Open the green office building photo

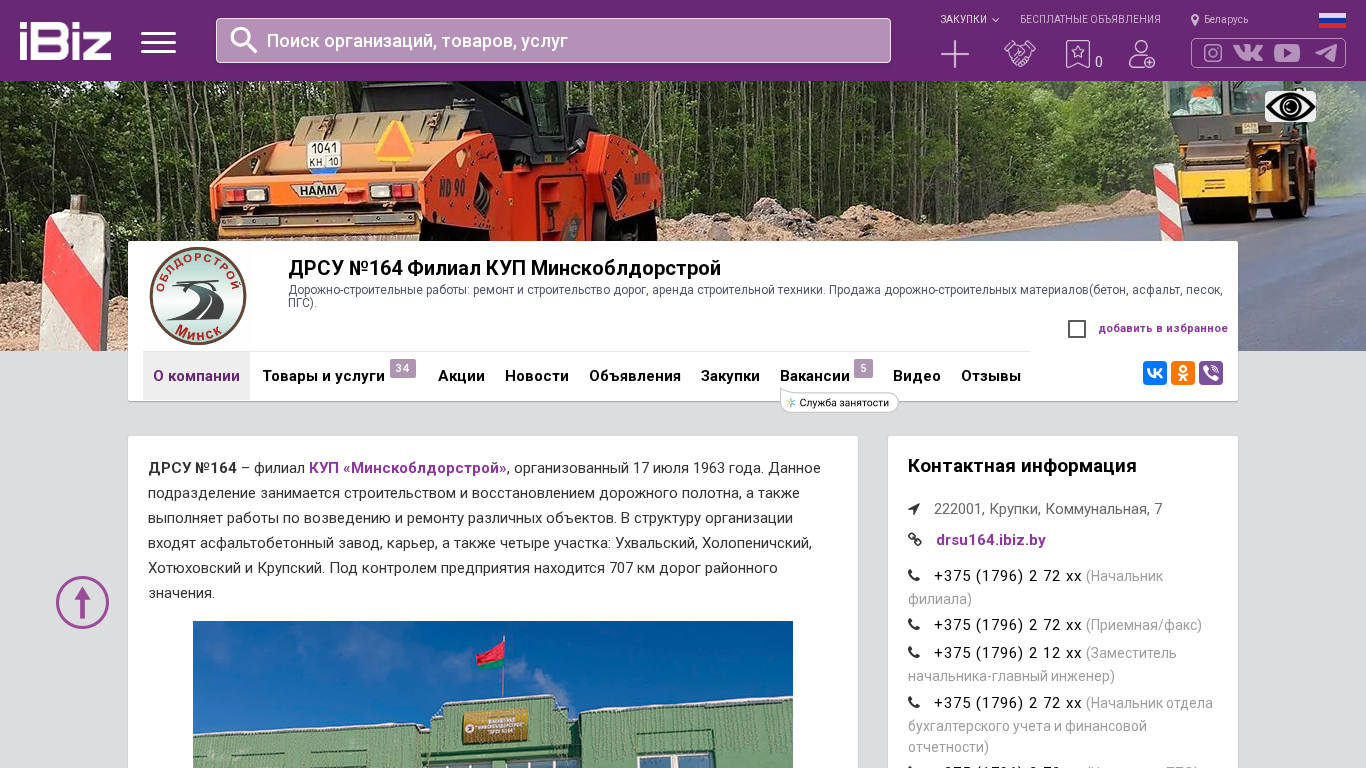493,694
